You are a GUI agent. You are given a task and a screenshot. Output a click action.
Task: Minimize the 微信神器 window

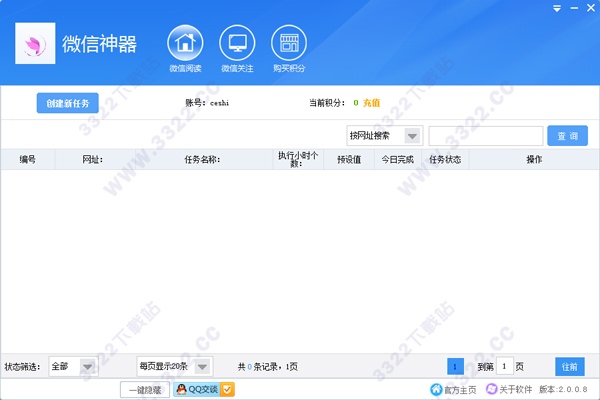[574, 8]
